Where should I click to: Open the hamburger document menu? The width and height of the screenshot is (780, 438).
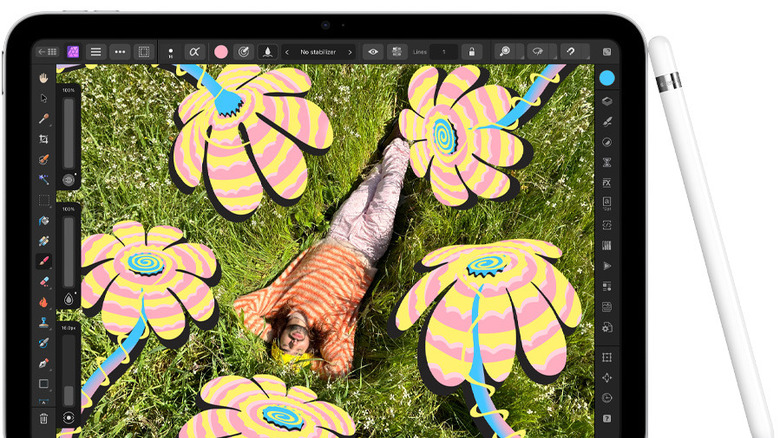[x=96, y=51]
